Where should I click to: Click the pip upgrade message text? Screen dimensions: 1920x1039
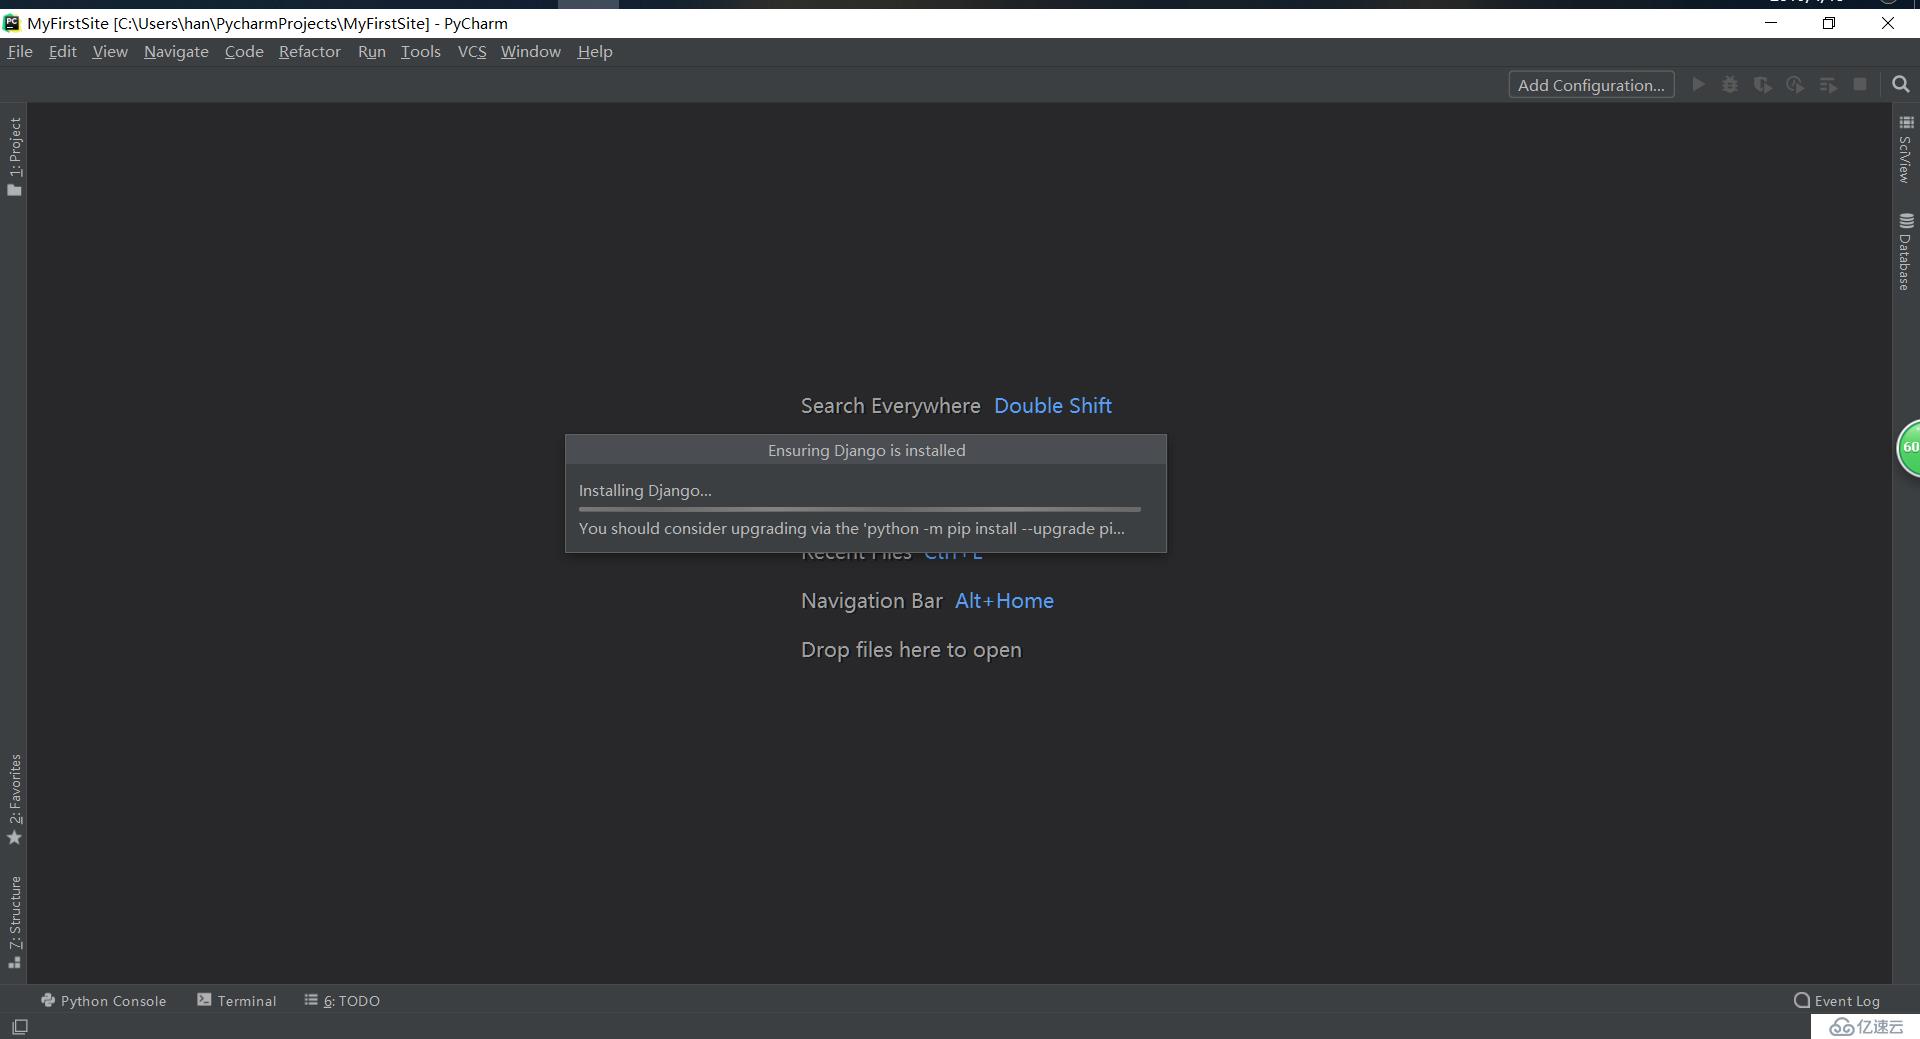click(x=852, y=528)
